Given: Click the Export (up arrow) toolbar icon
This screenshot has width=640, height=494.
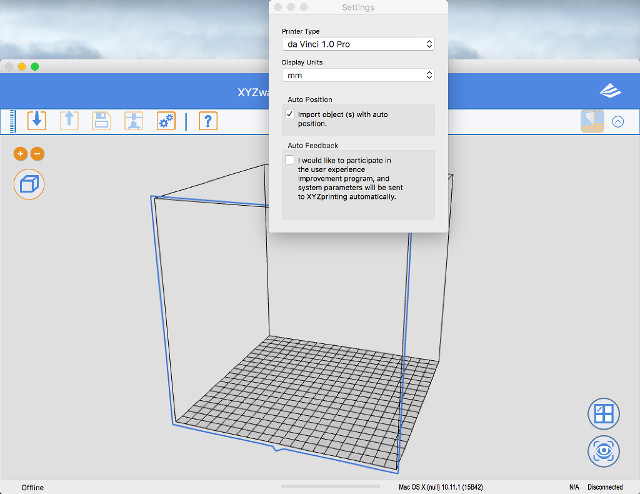Looking at the screenshot, I should click(x=69, y=120).
